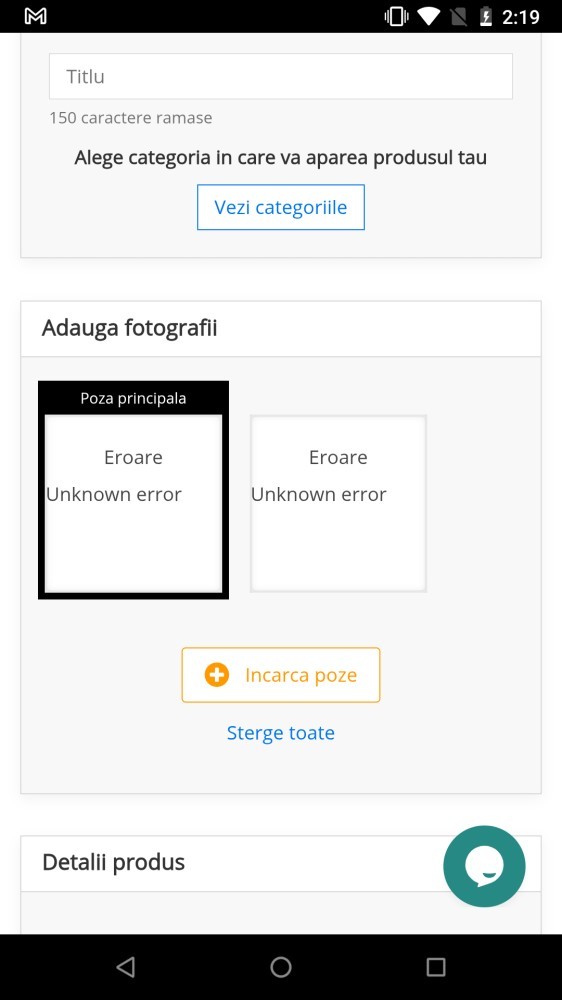Tap the clock showing 2:19
The height and width of the screenshot is (1000, 562).
coord(521,17)
